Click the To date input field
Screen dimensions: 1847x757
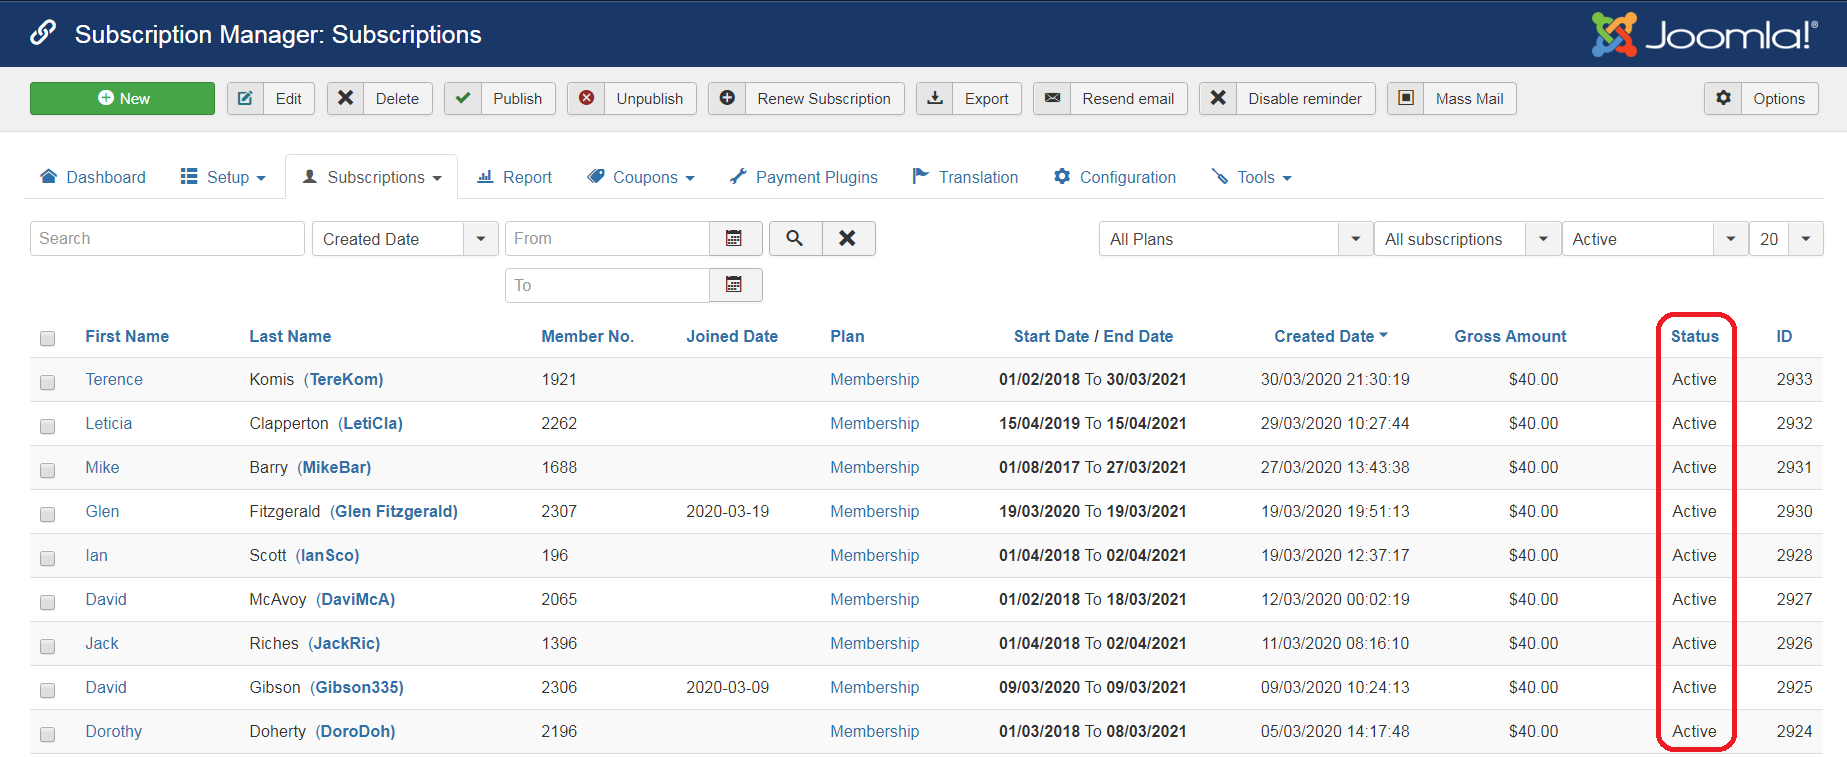607,285
